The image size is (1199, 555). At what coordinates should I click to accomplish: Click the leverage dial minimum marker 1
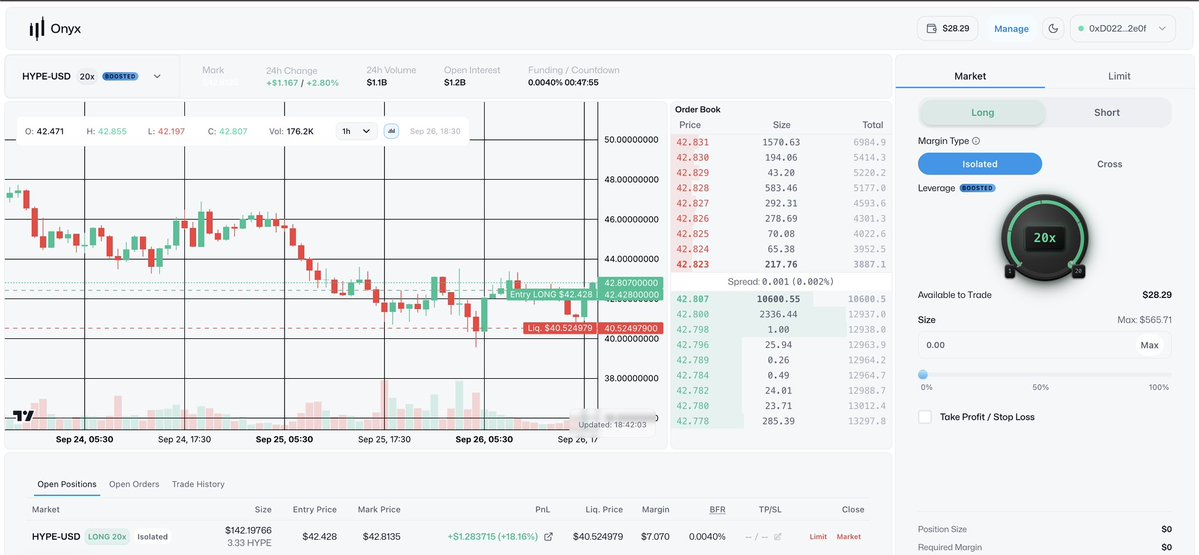1009,271
